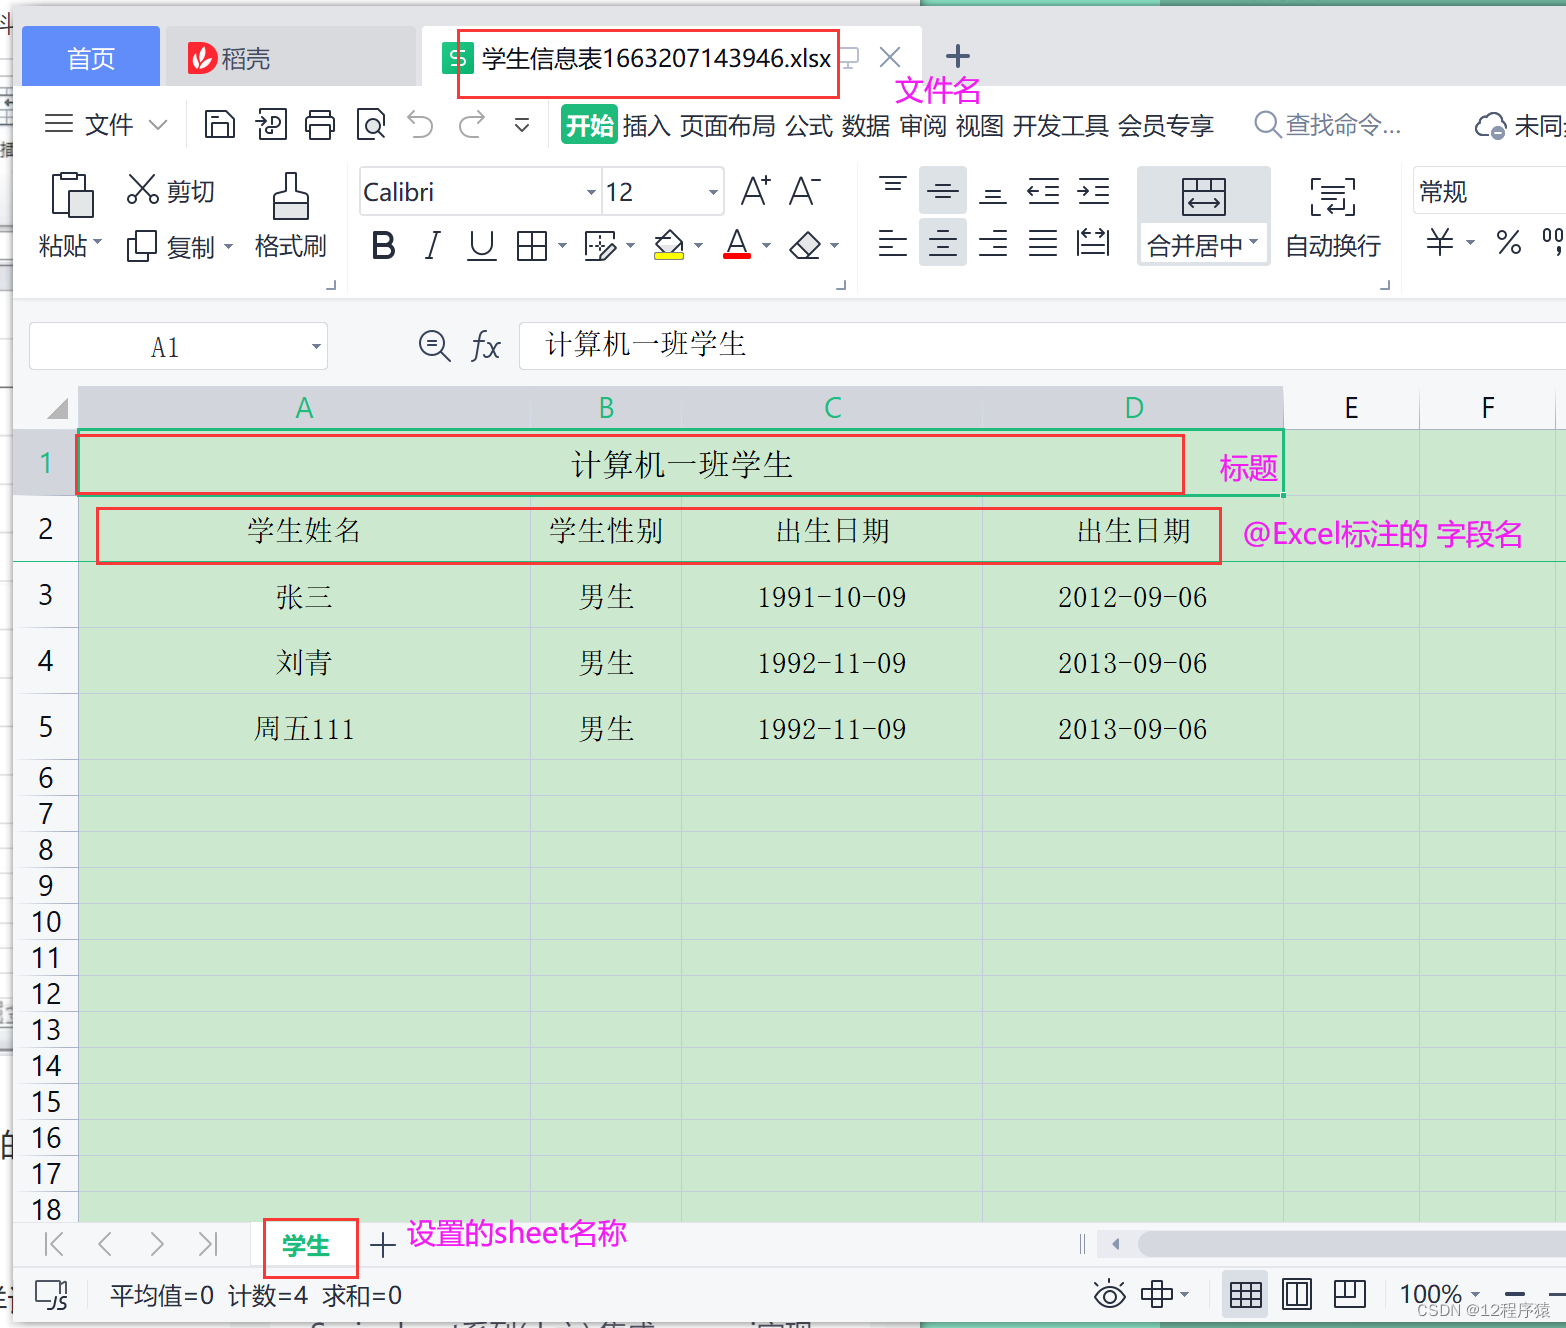Open the 公式 ribbon tab

point(809,126)
